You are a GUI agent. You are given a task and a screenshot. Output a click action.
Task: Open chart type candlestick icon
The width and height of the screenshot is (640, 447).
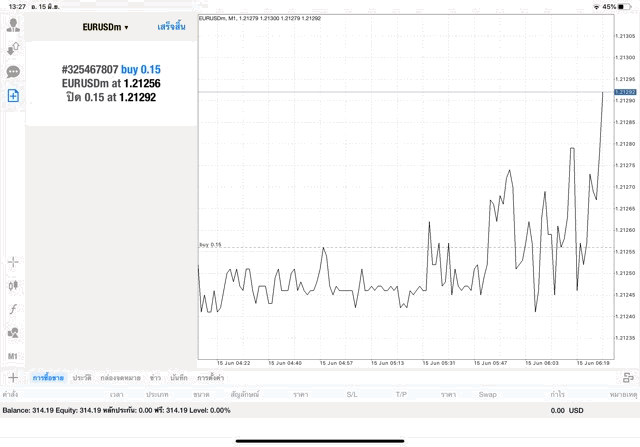coord(13,285)
